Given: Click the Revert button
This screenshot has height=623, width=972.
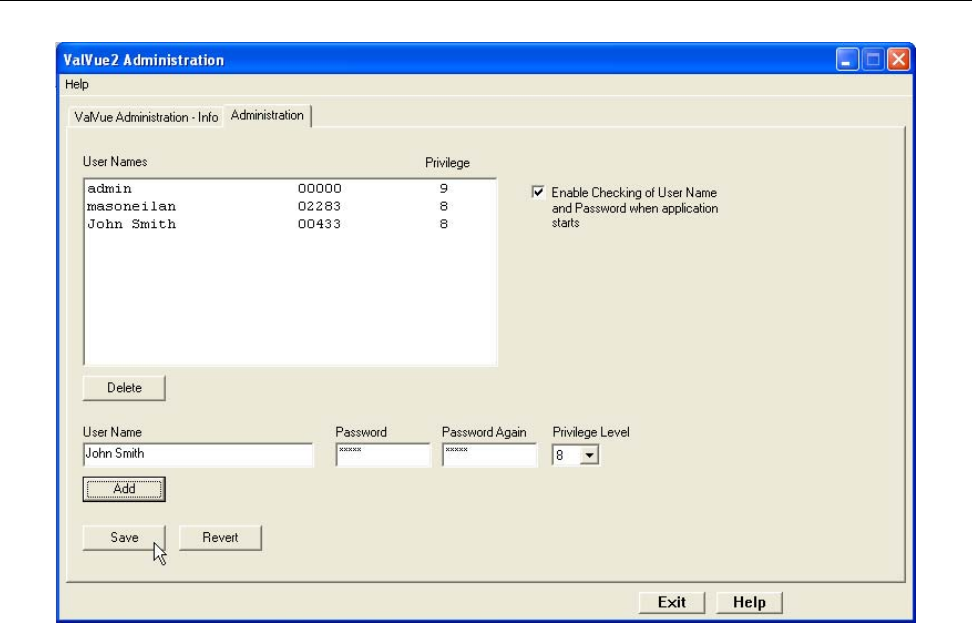Looking at the screenshot, I should (220, 537).
